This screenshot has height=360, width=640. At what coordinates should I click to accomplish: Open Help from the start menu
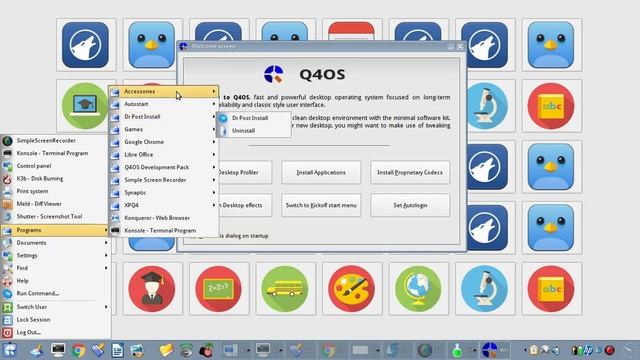click(x=55, y=281)
